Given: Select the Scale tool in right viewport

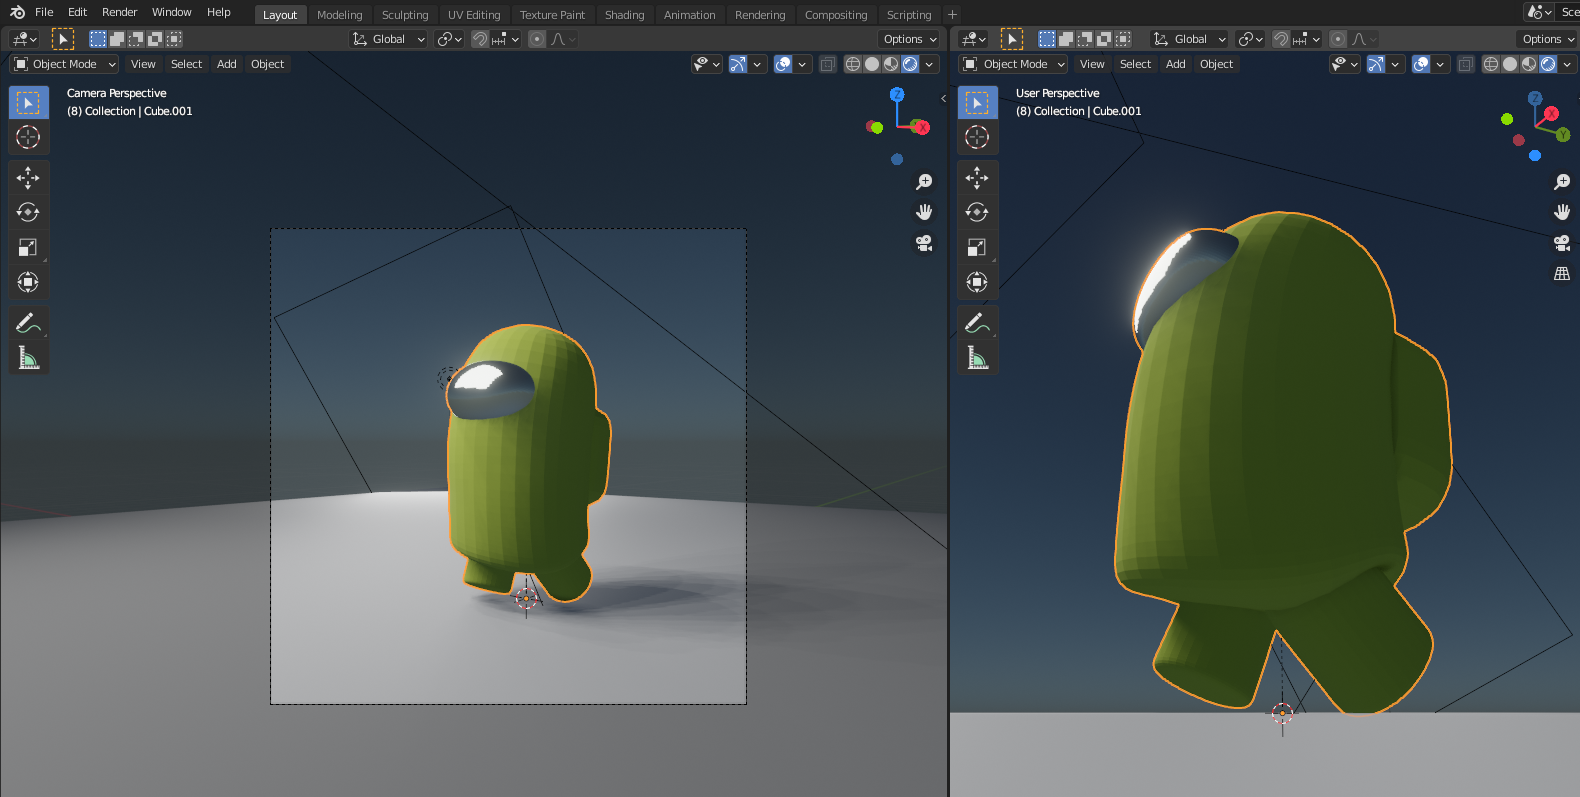Looking at the screenshot, I should pos(977,247).
